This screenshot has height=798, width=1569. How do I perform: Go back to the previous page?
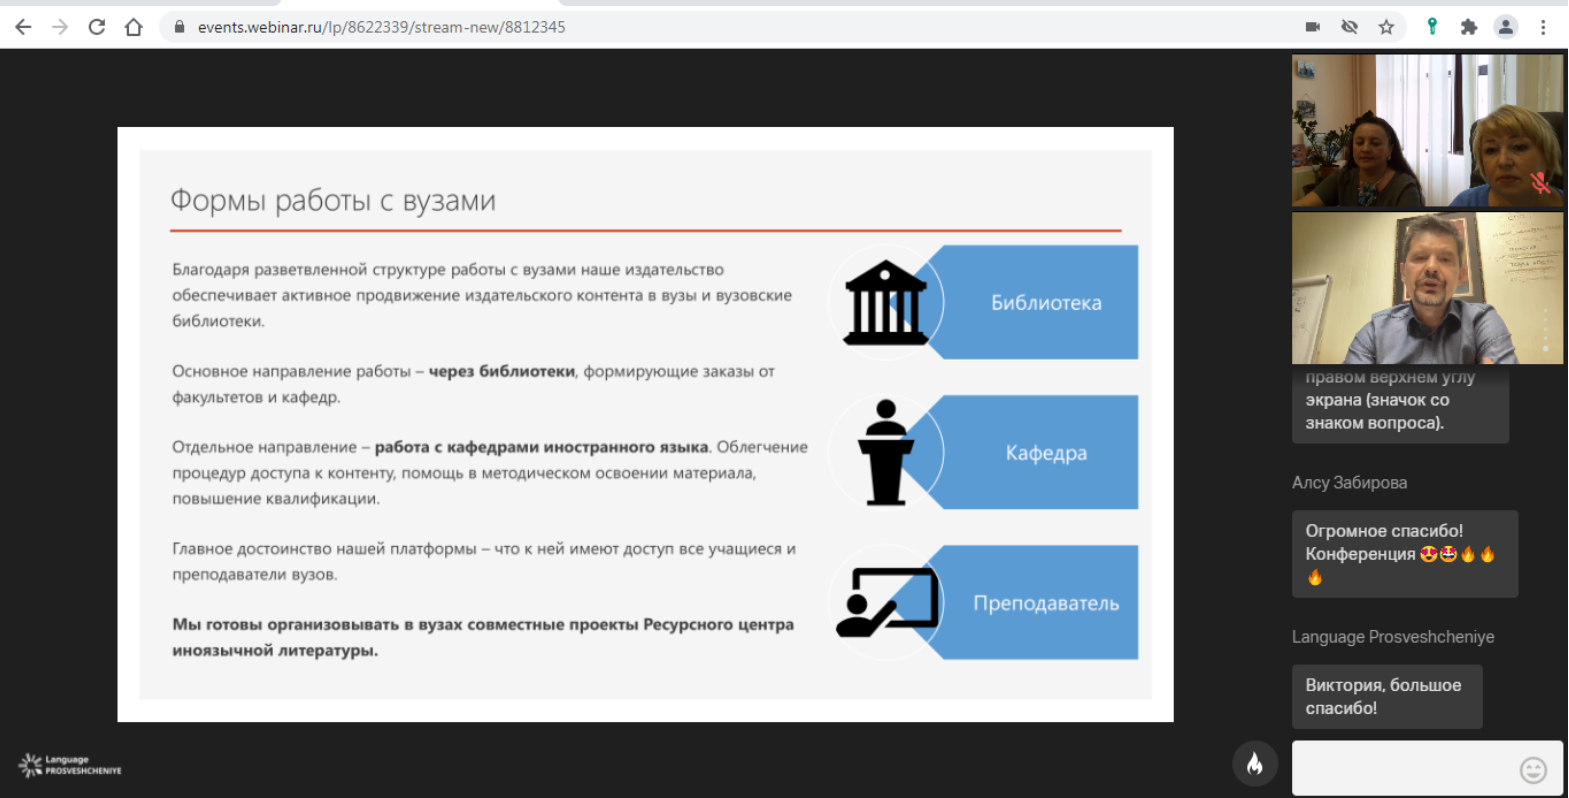(23, 27)
